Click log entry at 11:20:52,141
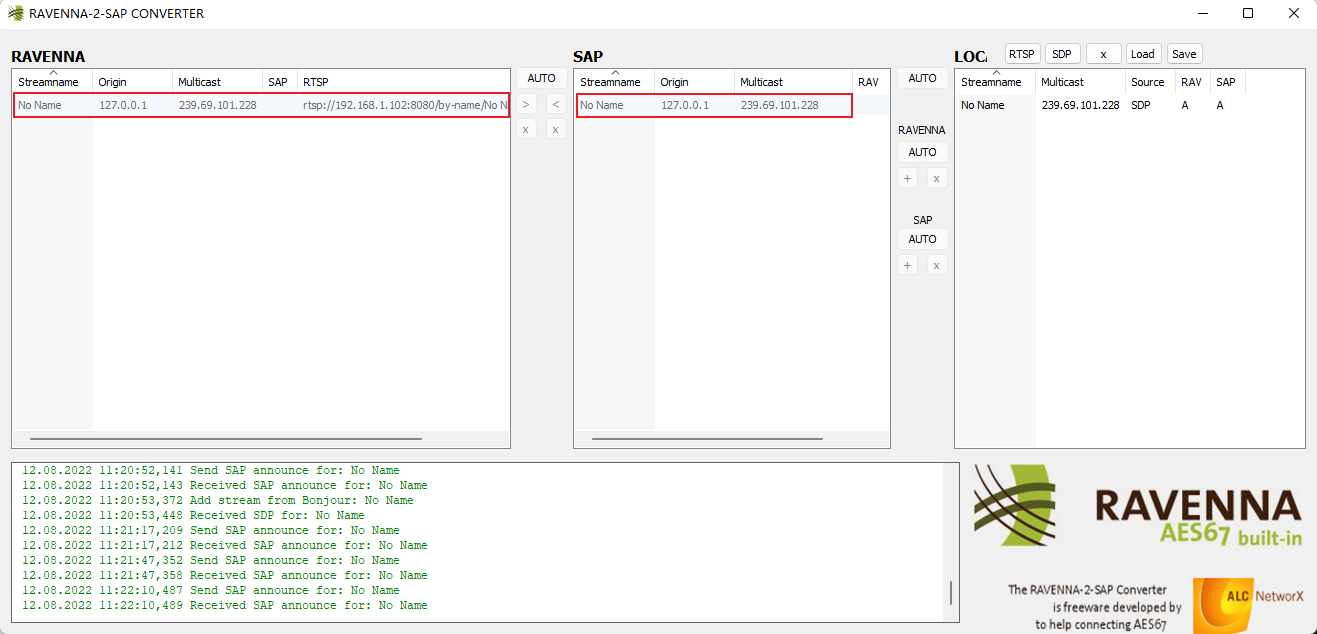This screenshot has width=1317, height=634. click(210, 470)
